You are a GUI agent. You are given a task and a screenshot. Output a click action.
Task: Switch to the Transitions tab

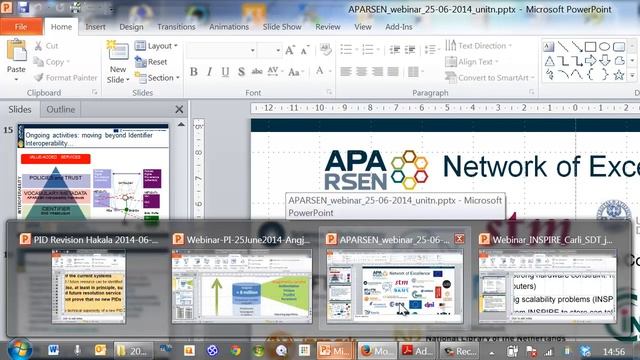[x=176, y=27]
